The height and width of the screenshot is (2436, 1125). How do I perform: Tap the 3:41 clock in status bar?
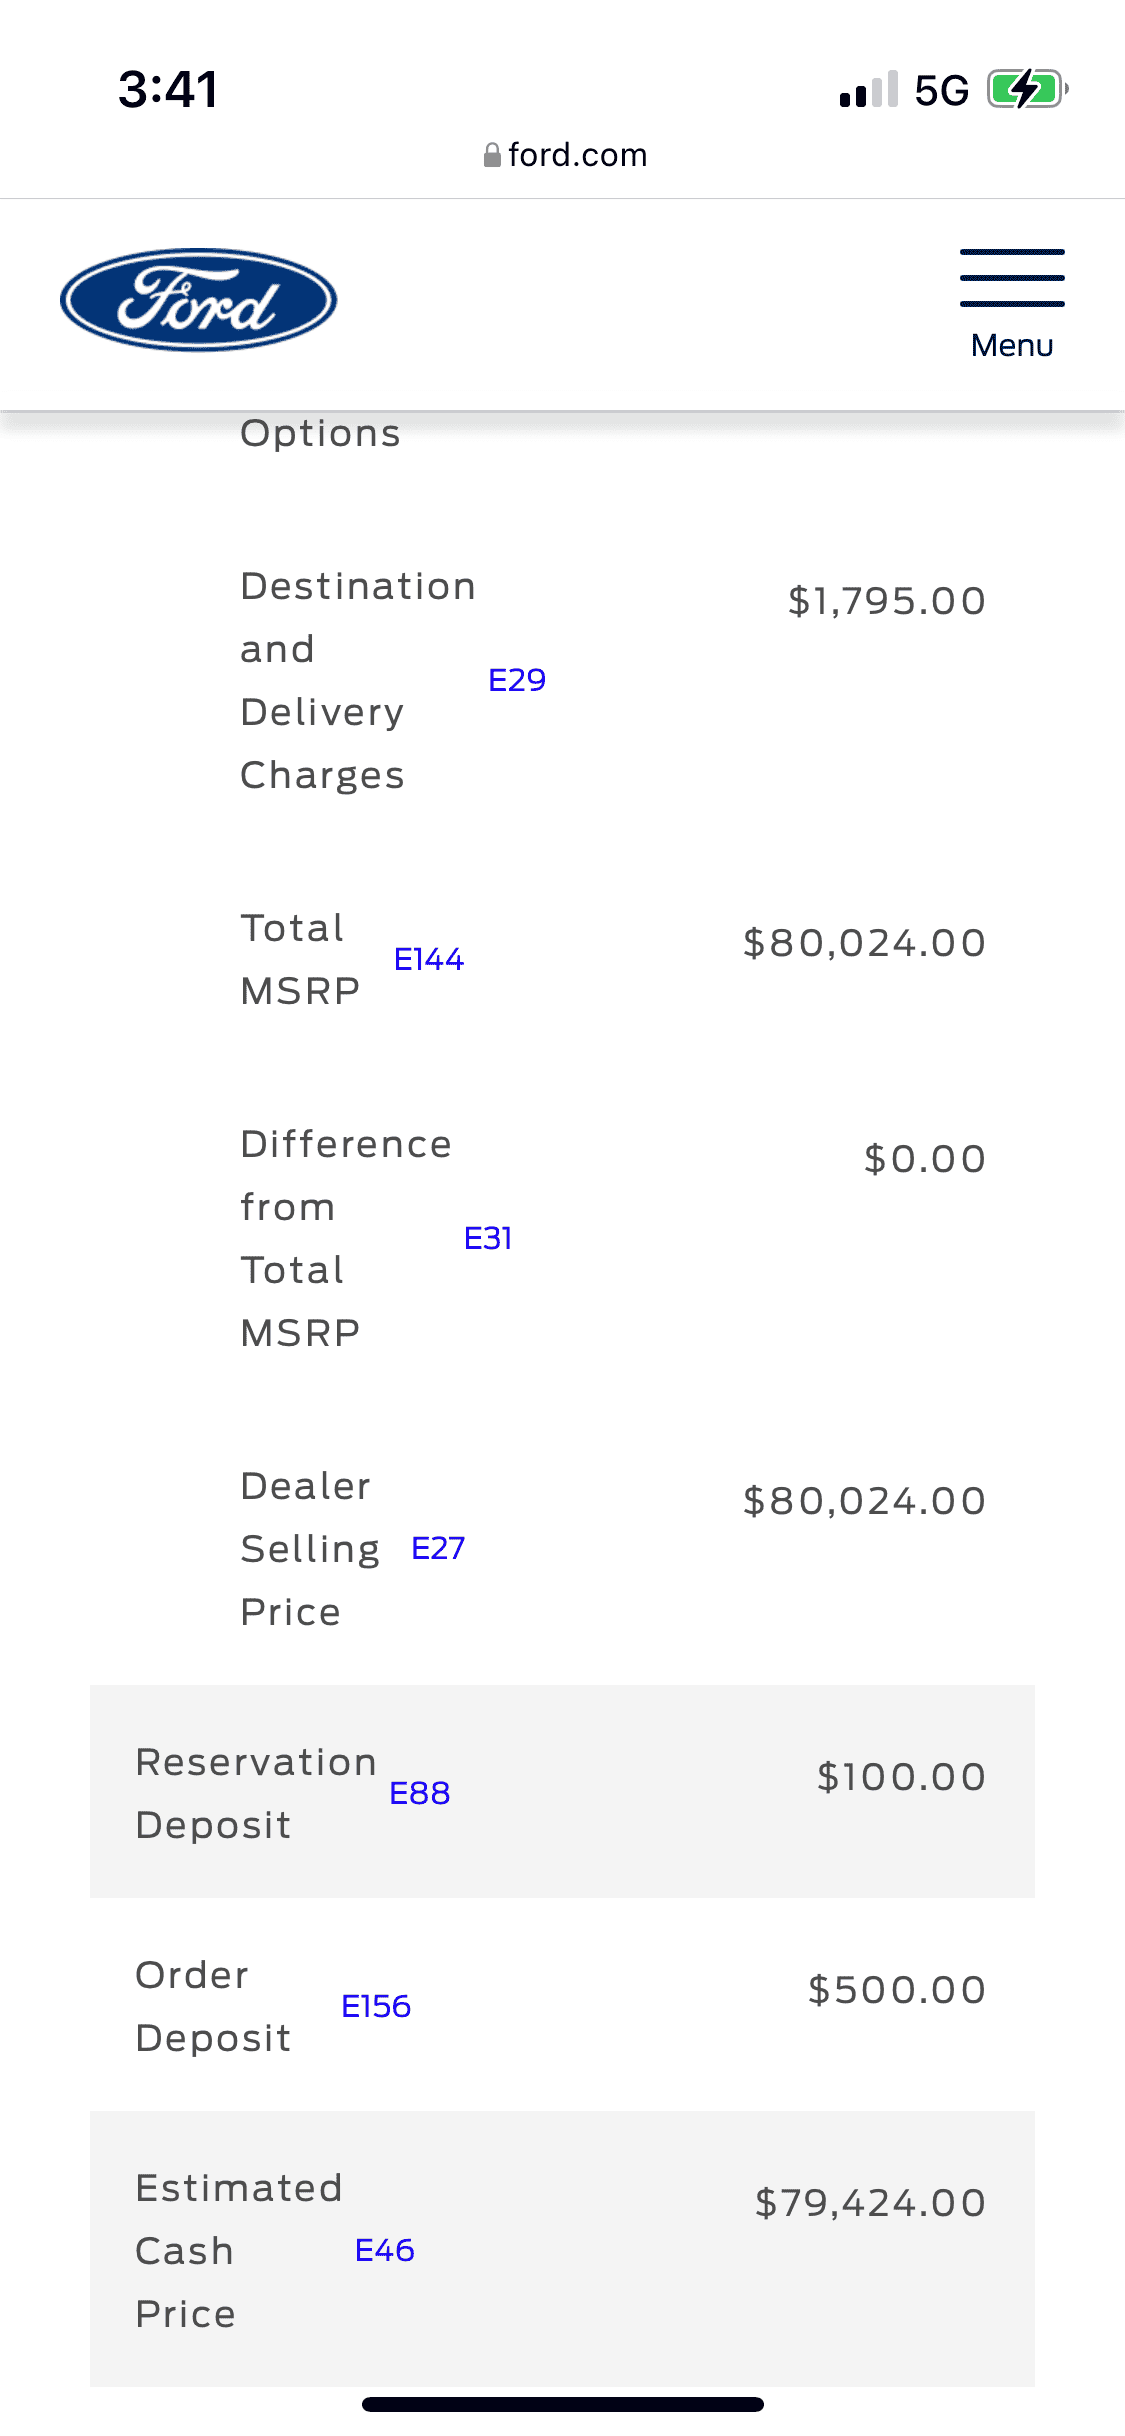[168, 89]
